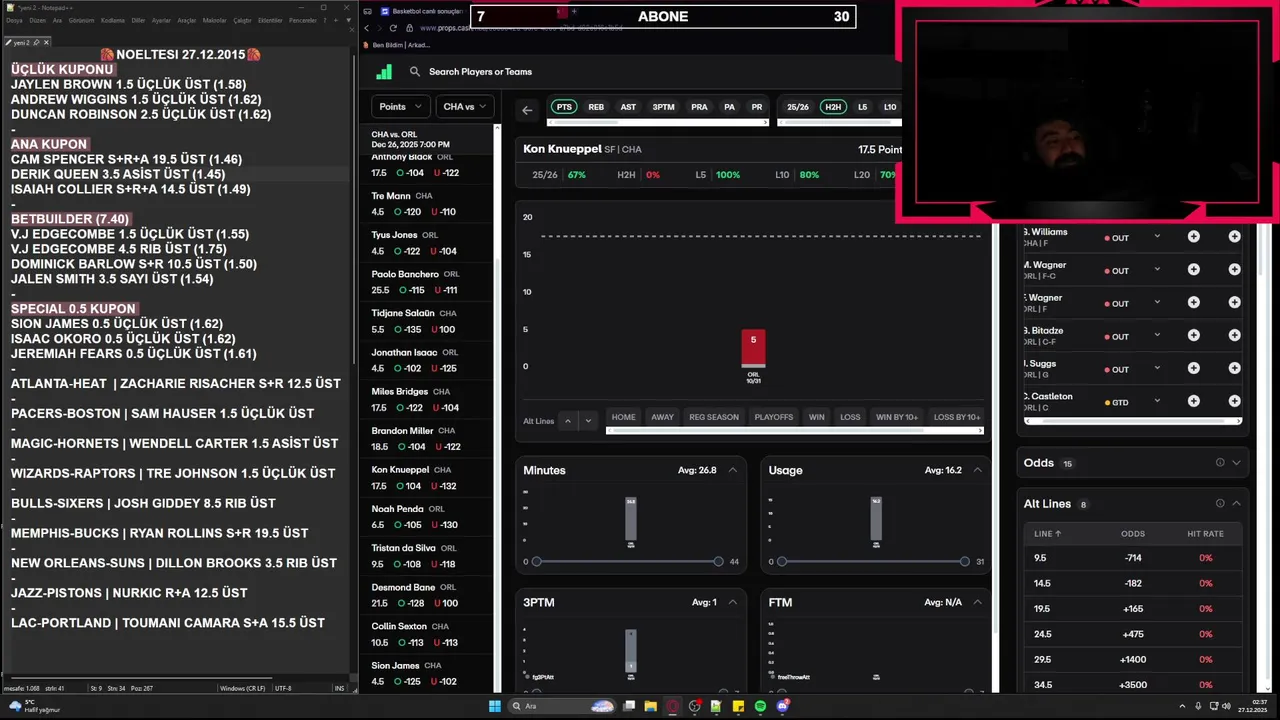Screen dimensions: 1280x720
Task: Click the search magnifier icon beside Search Players
Action: click(x=415, y=72)
